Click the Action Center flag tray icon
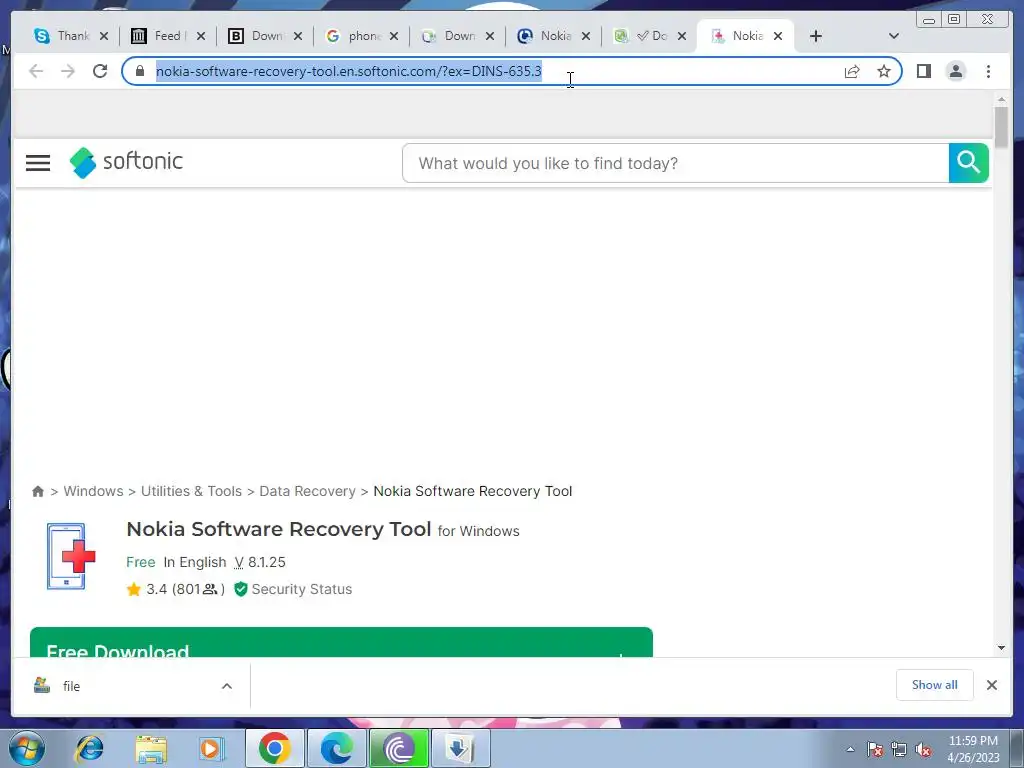 click(875, 749)
